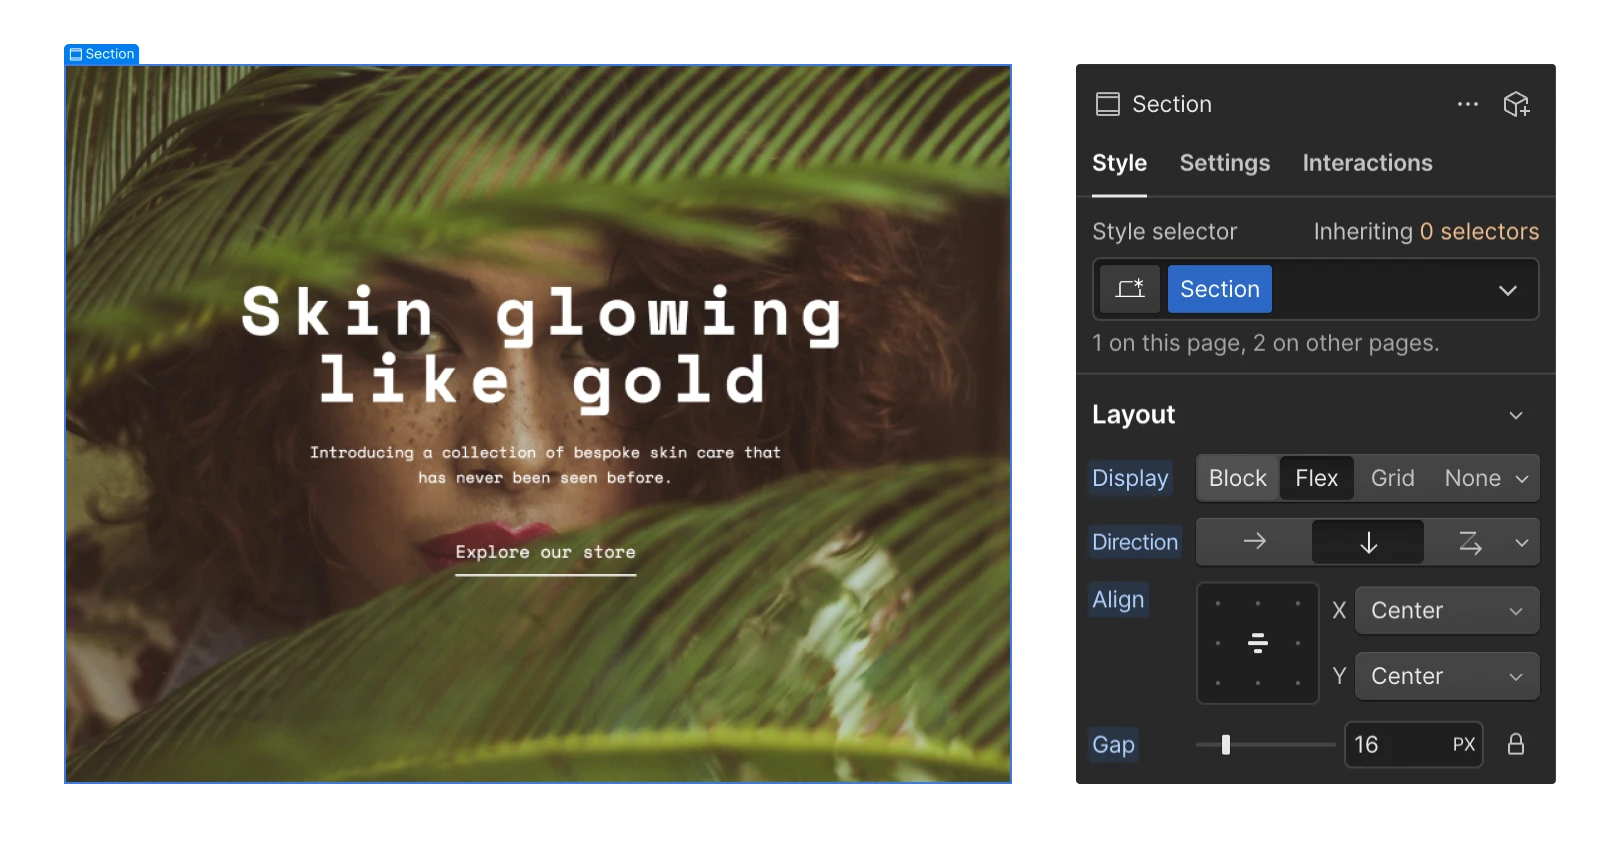Enable wrap direction icon
Image resolution: width=1620 pixels, height=848 pixels.
point(1469,542)
